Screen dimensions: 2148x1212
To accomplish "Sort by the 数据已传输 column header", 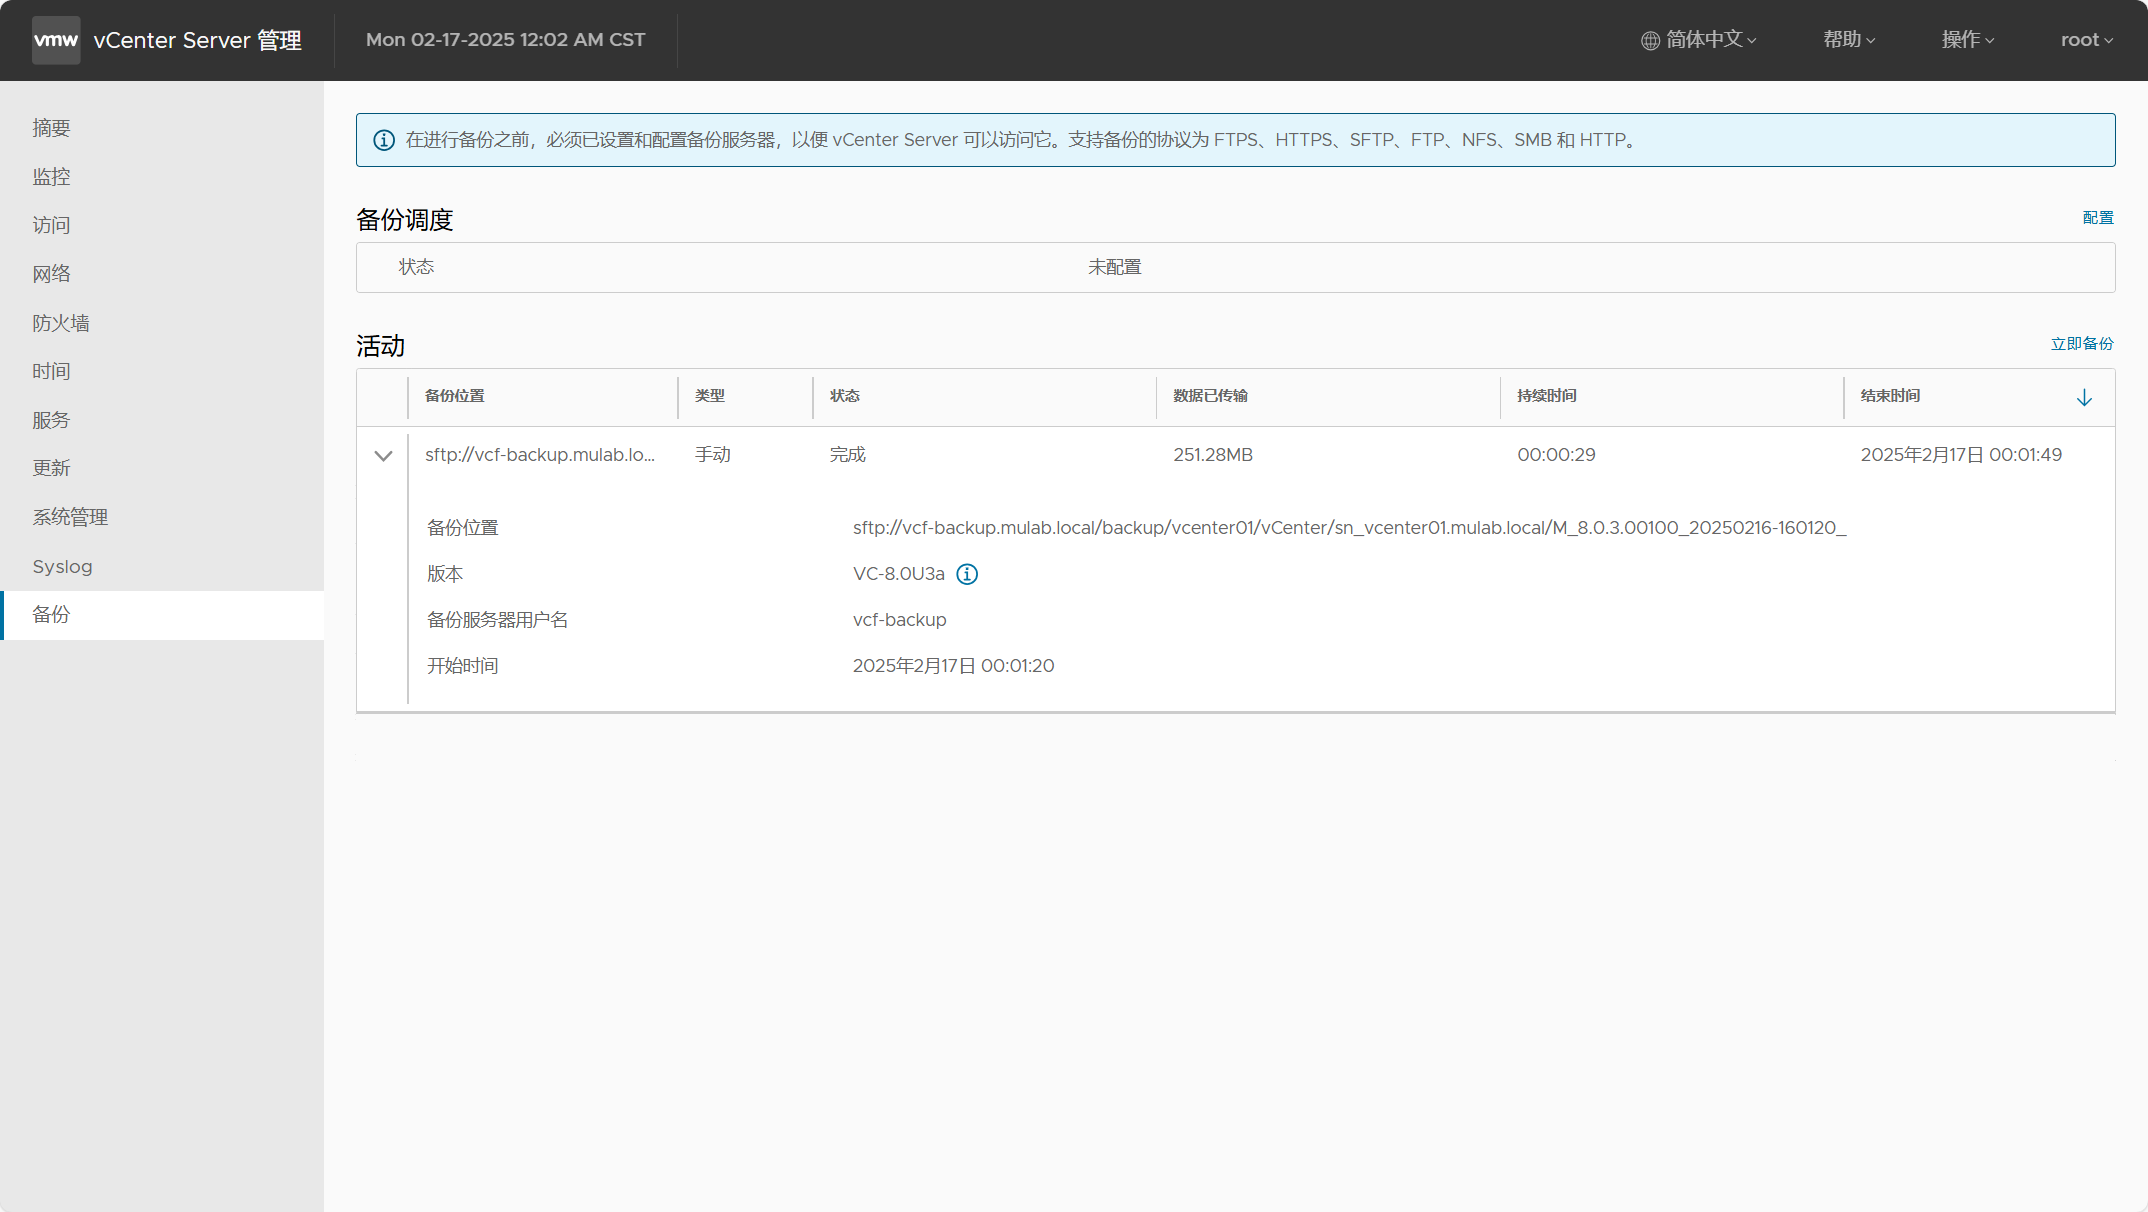I will tap(1210, 396).
